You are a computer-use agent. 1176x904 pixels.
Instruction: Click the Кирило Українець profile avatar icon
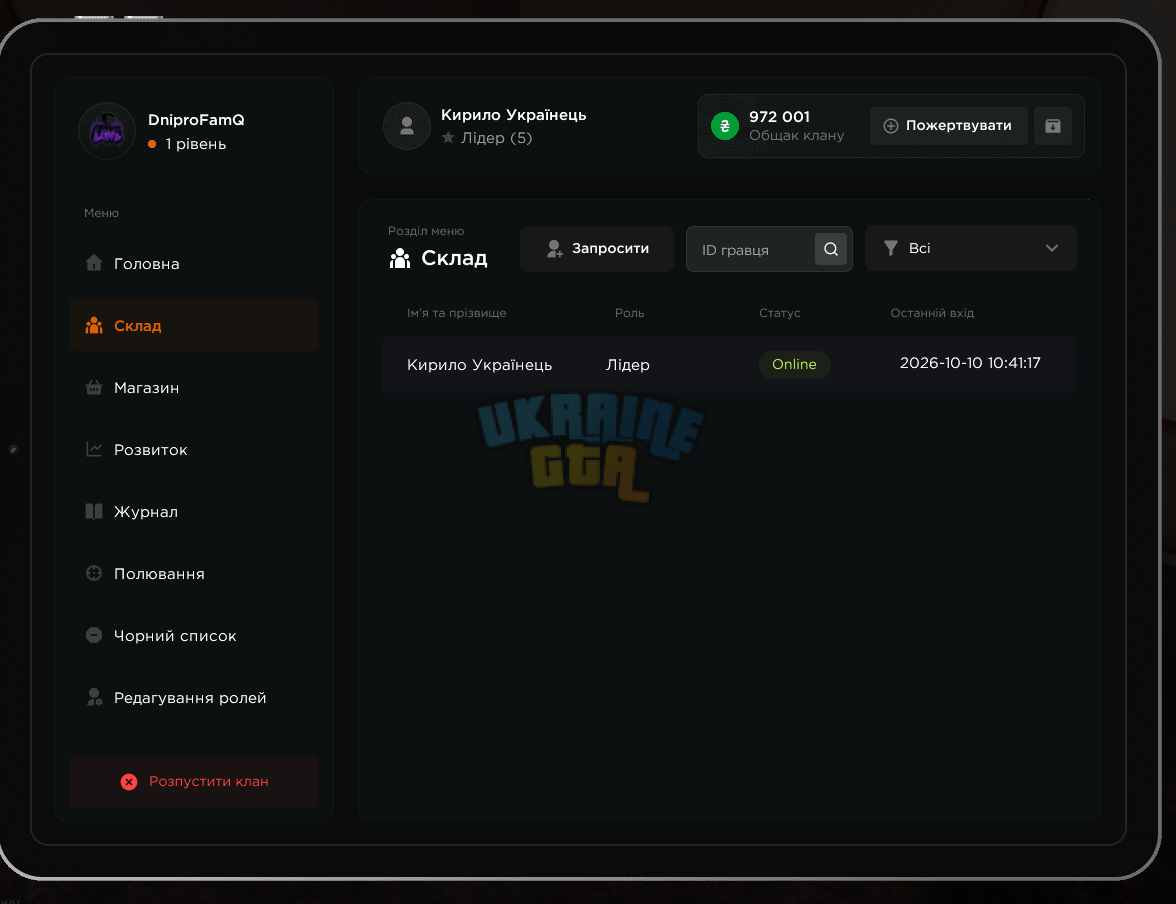406,126
